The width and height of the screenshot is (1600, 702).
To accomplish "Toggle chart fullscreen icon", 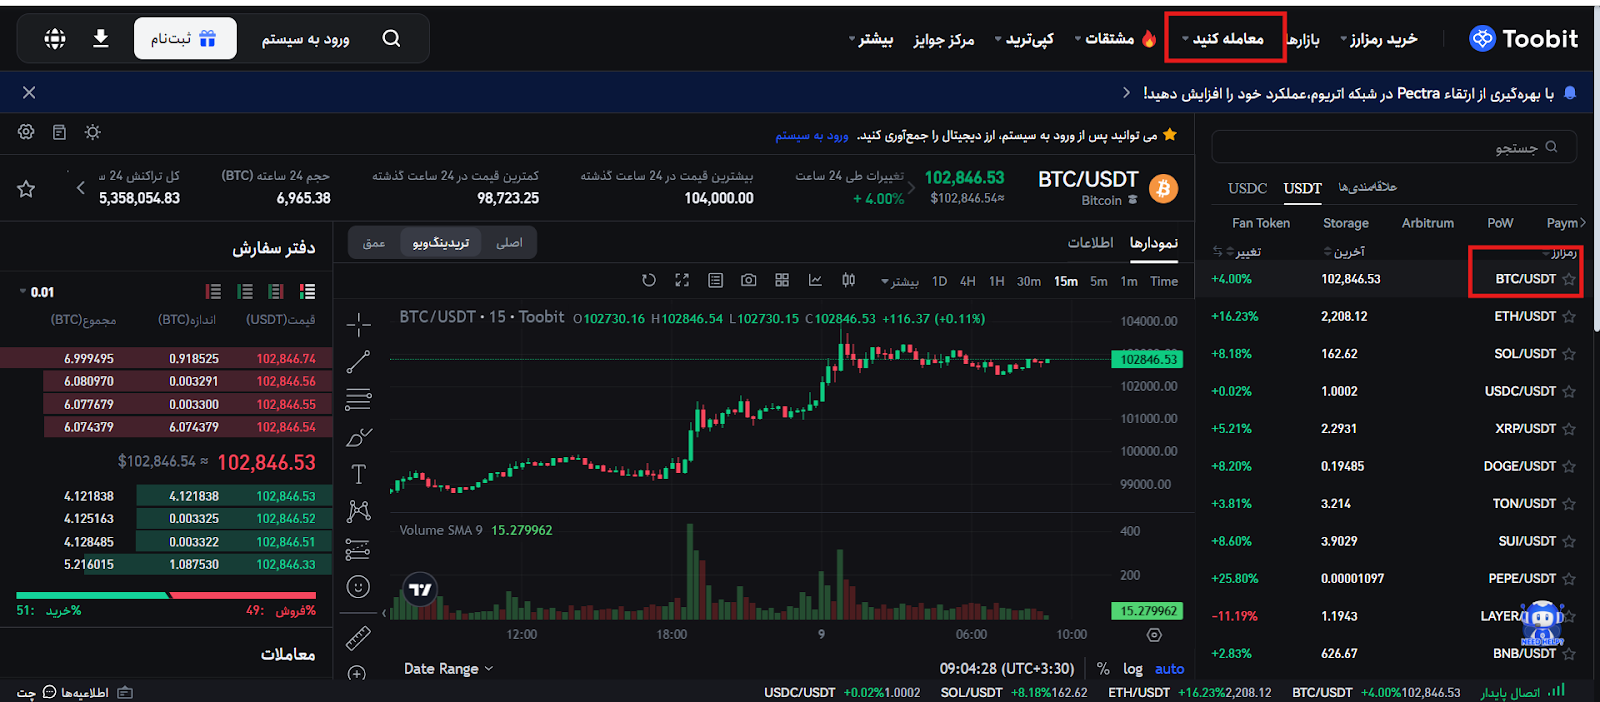I will [682, 280].
